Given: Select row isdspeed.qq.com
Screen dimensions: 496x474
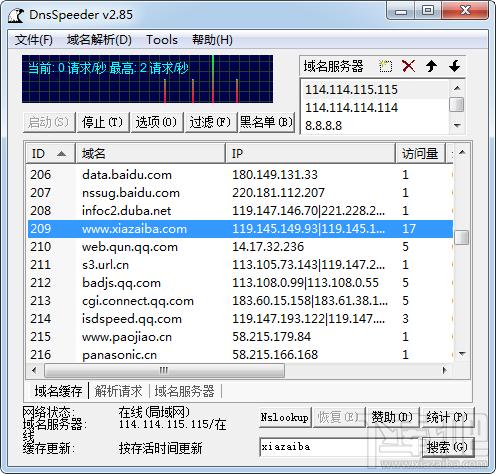Looking at the screenshot, I should (x=240, y=319).
